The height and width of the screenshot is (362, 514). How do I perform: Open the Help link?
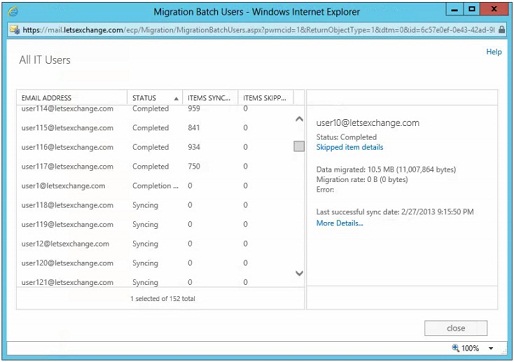click(x=494, y=52)
